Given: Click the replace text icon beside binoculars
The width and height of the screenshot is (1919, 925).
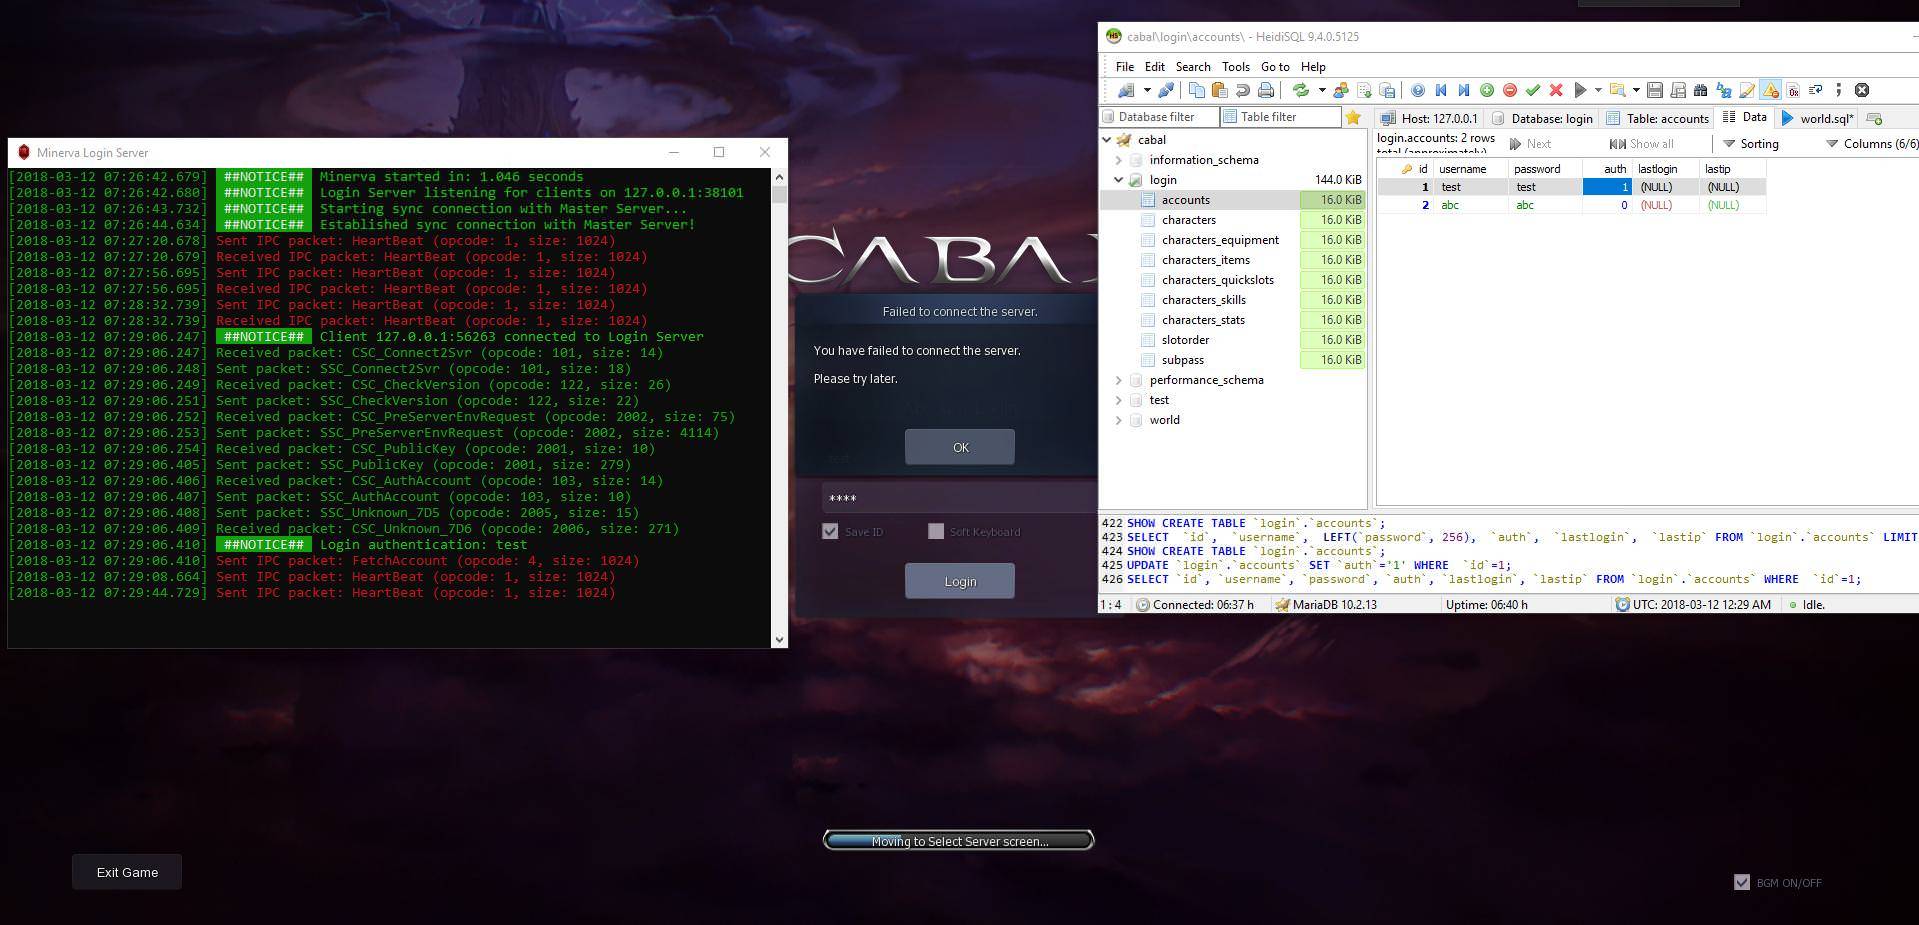Looking at the screenshot, I should coord(1724,90).
